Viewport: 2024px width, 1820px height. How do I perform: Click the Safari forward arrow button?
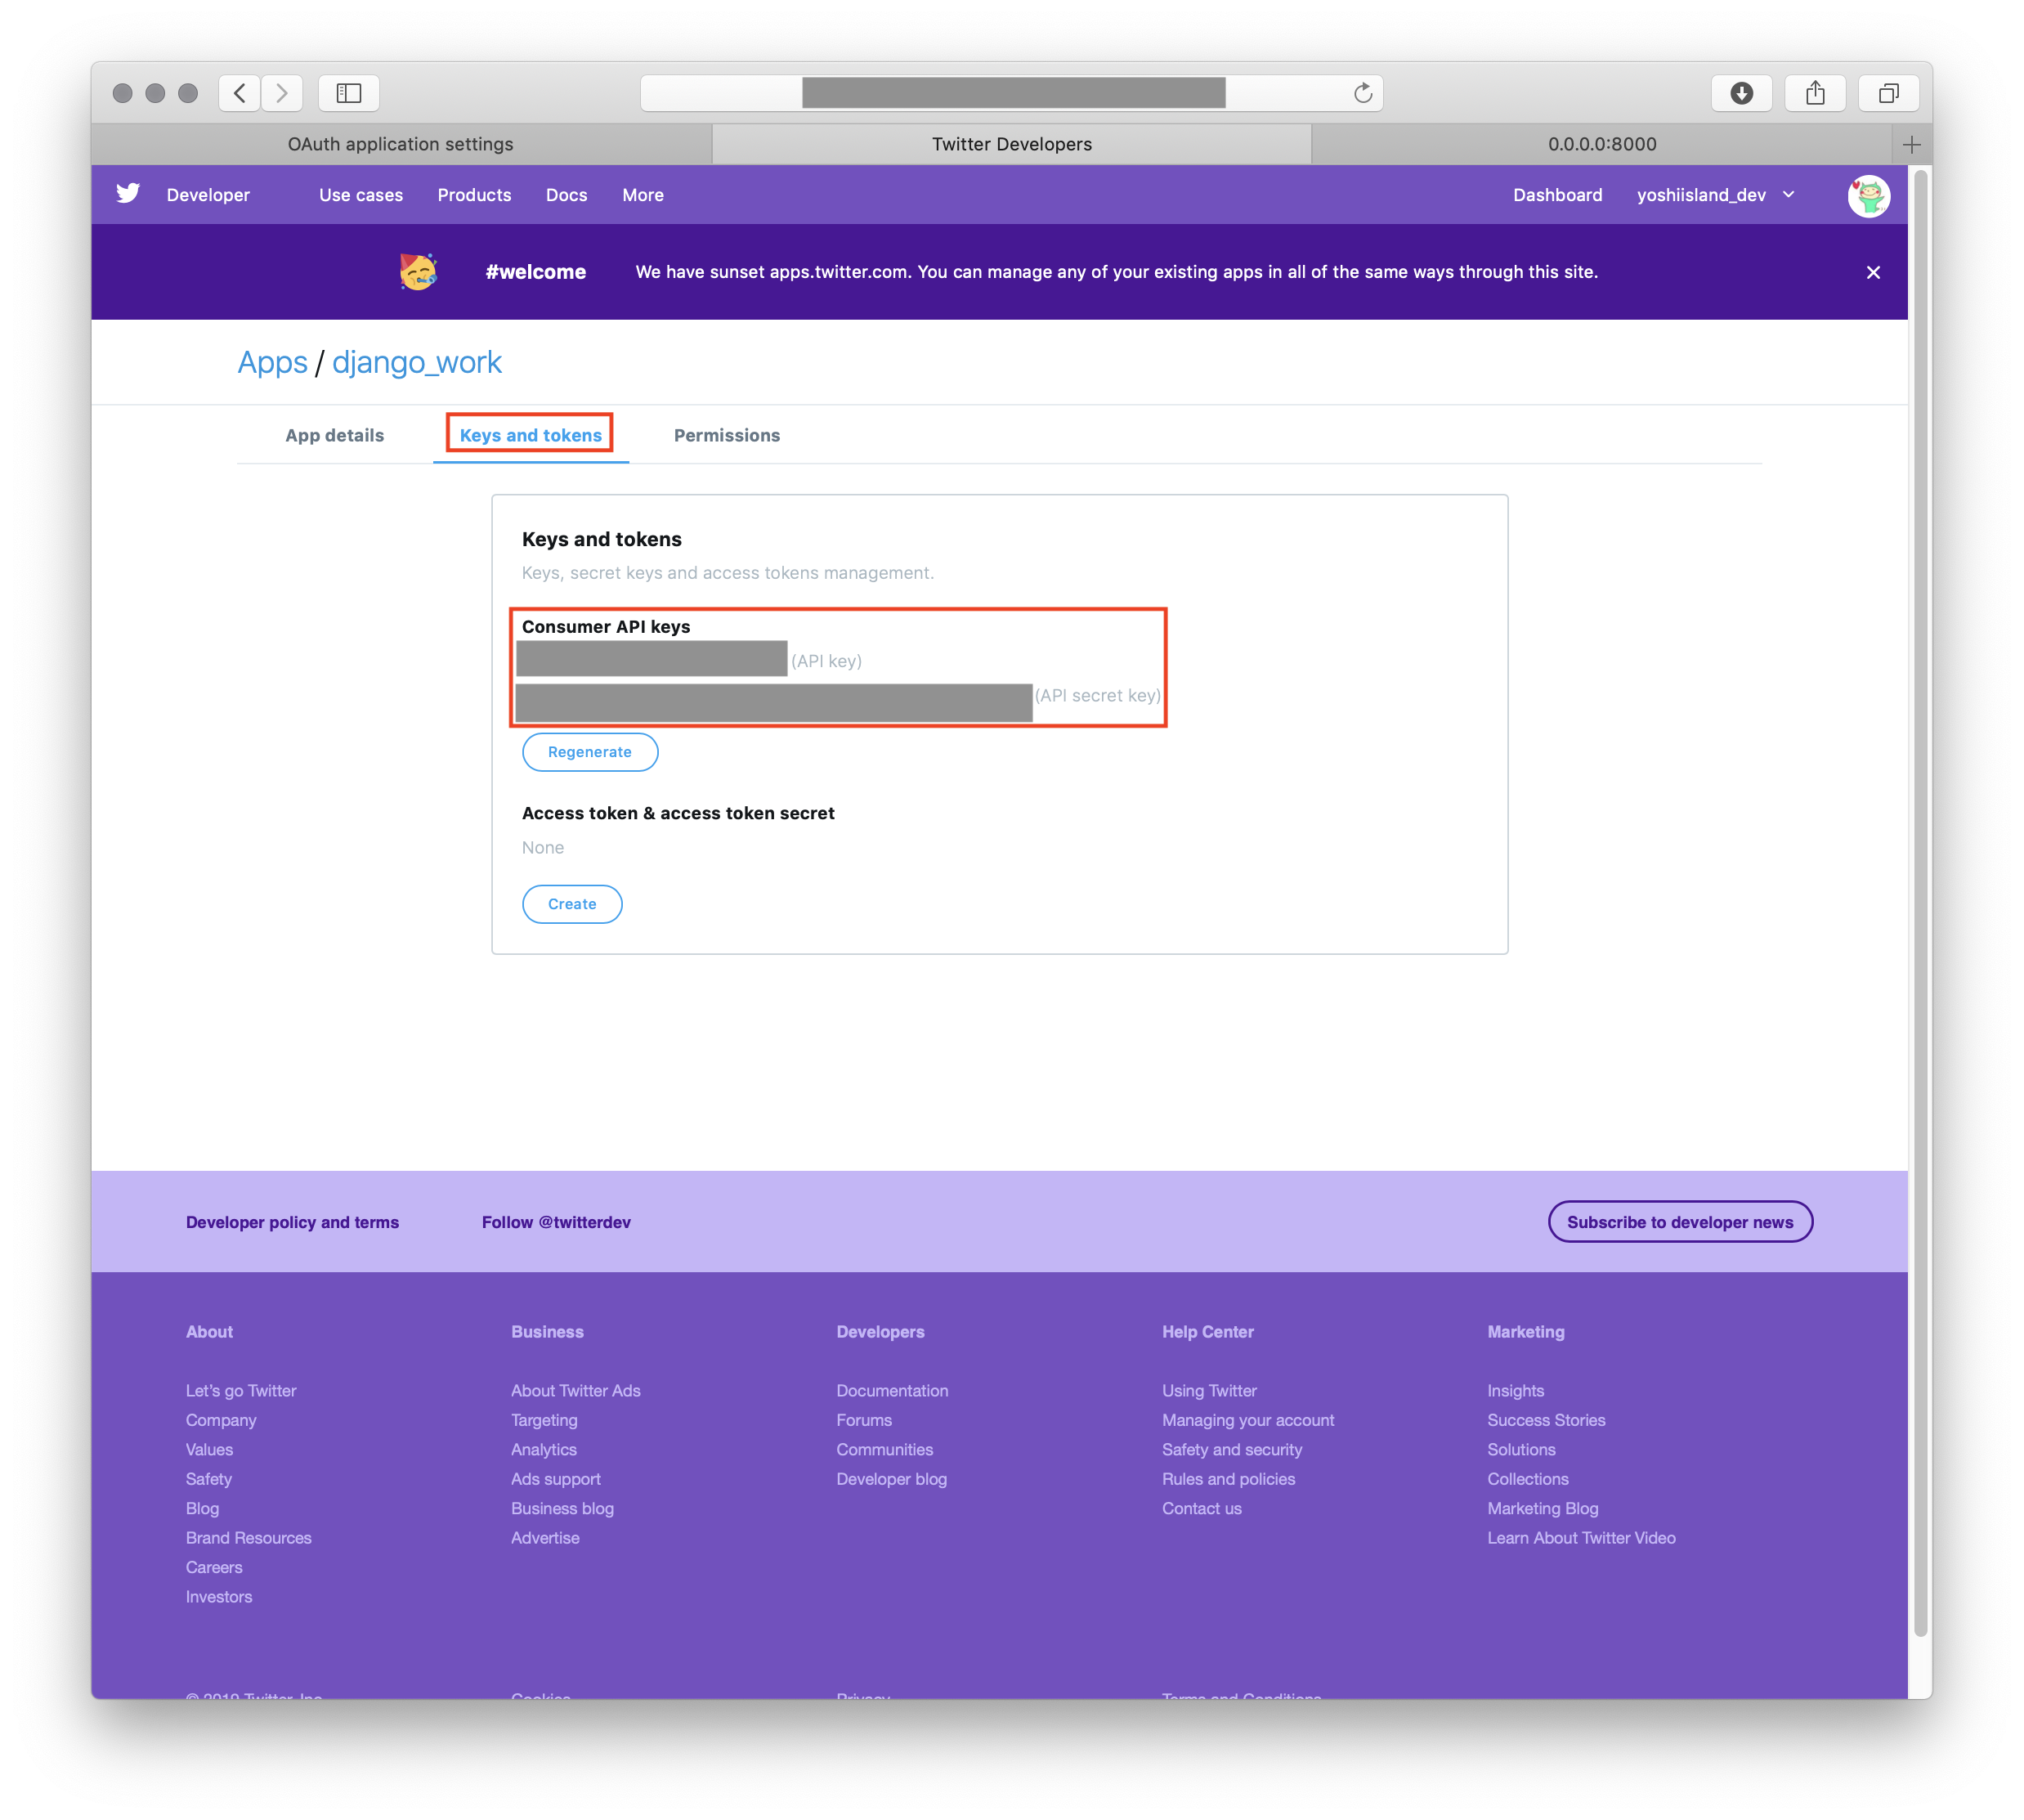[x=282, y=93]
